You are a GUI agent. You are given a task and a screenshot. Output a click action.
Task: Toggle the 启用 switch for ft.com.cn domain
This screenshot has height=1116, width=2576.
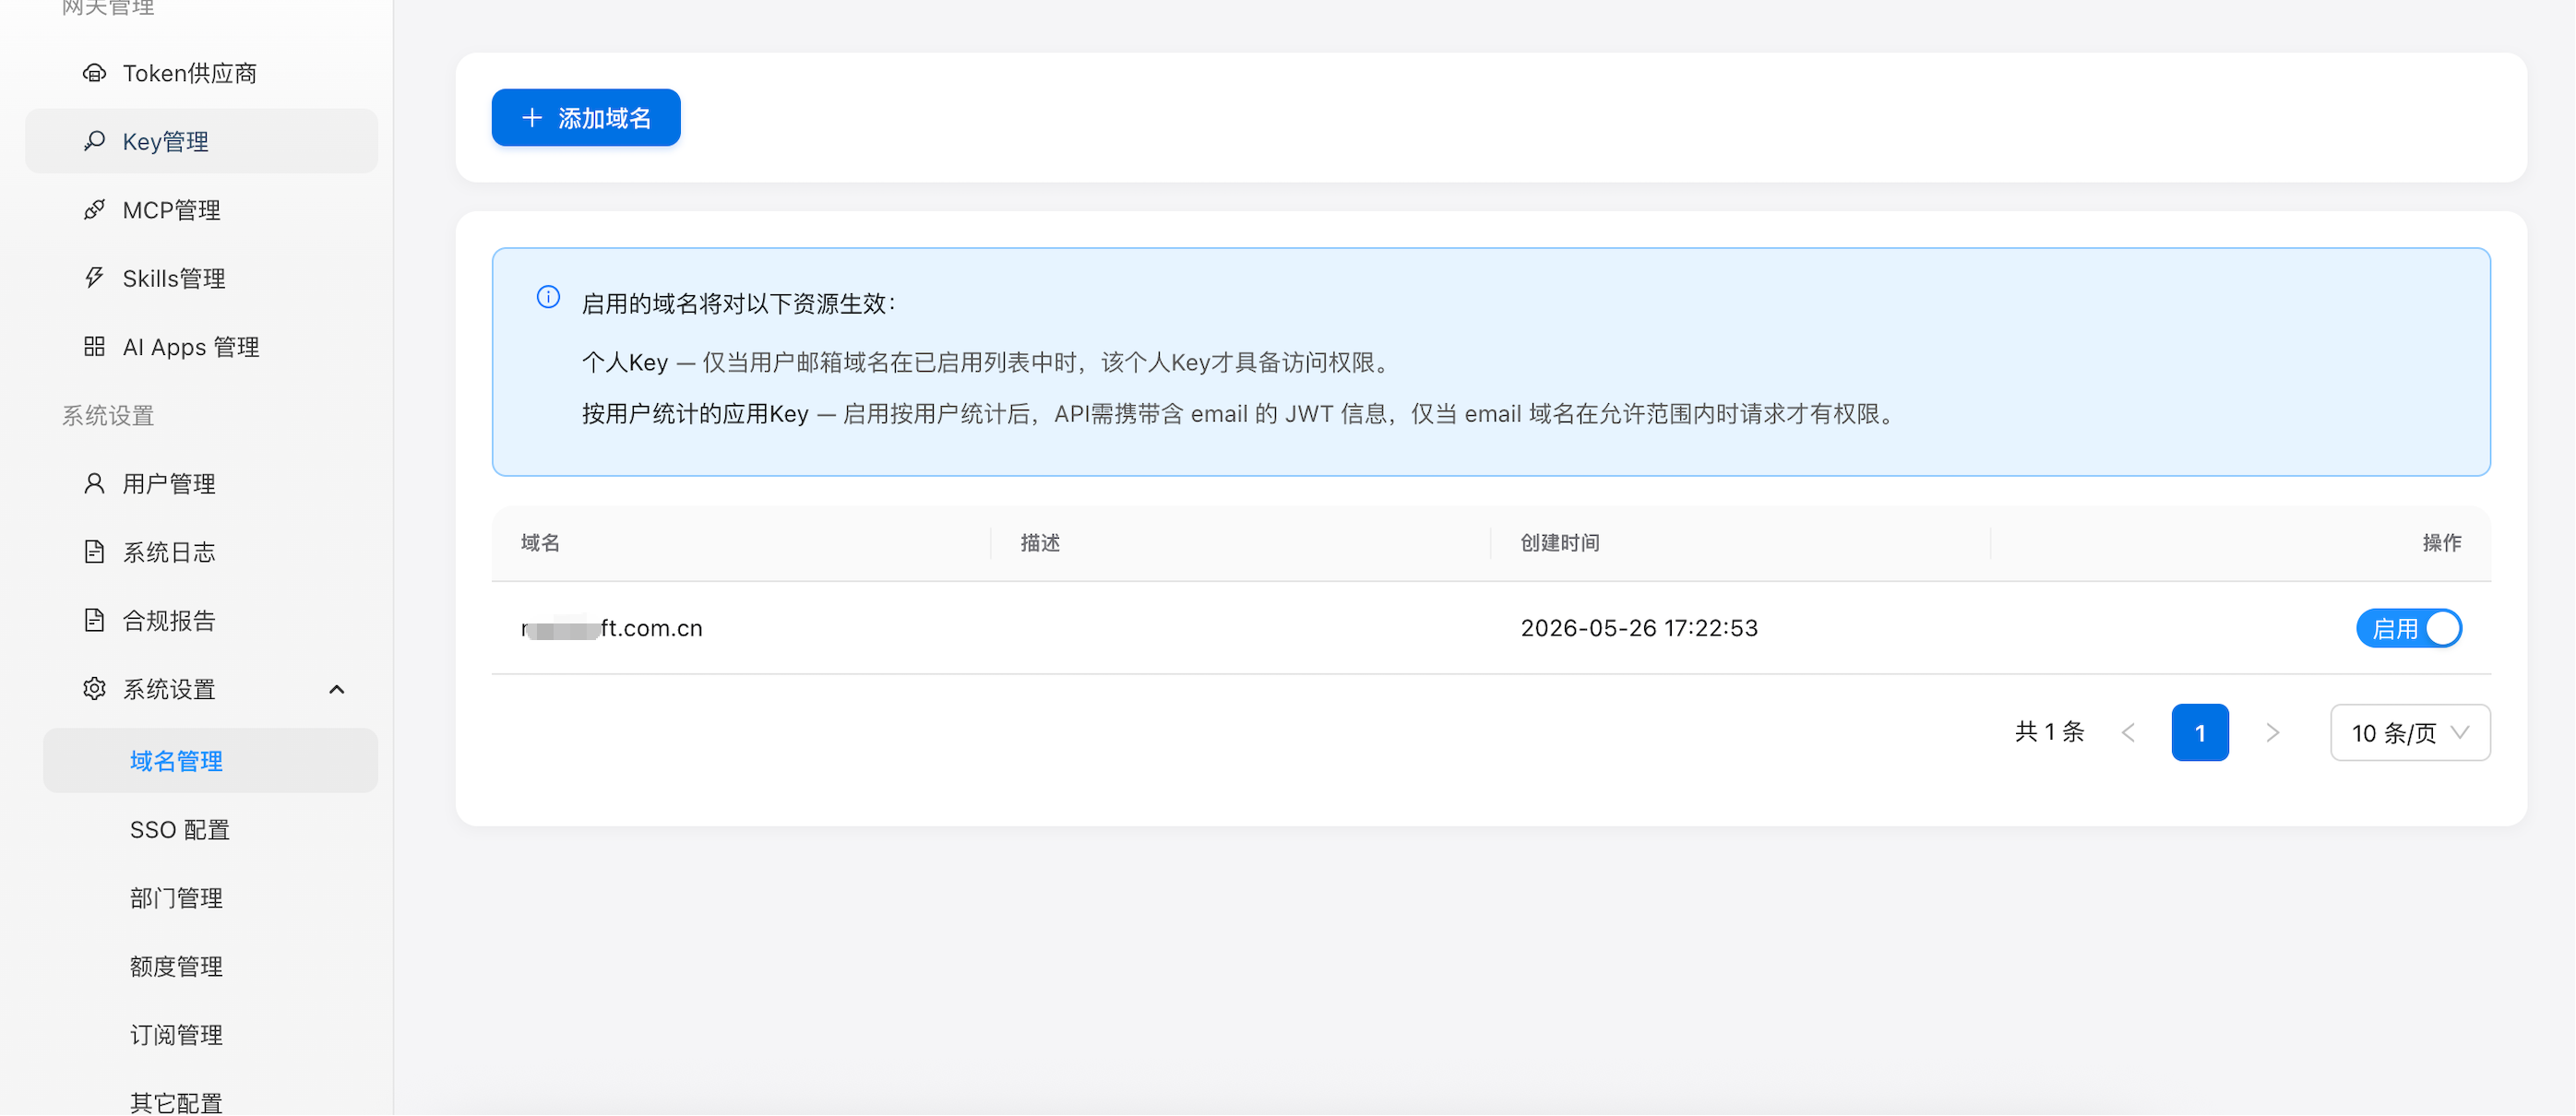(x=2408, y=628)
